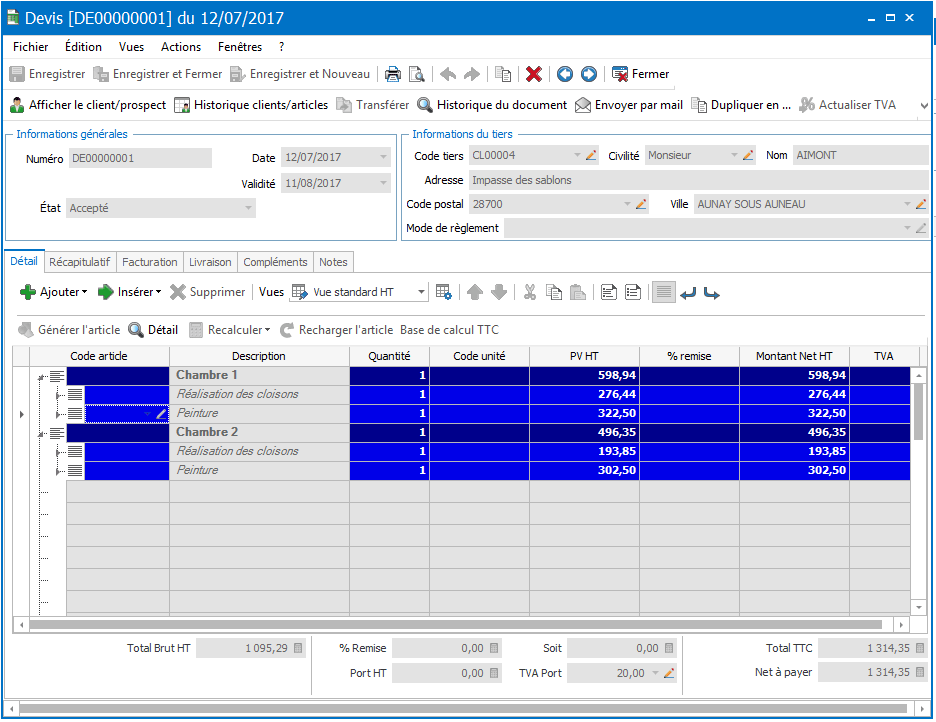Edit Civilité pencil icon
This screenshot has height=722, width=936.
(748, 155)
